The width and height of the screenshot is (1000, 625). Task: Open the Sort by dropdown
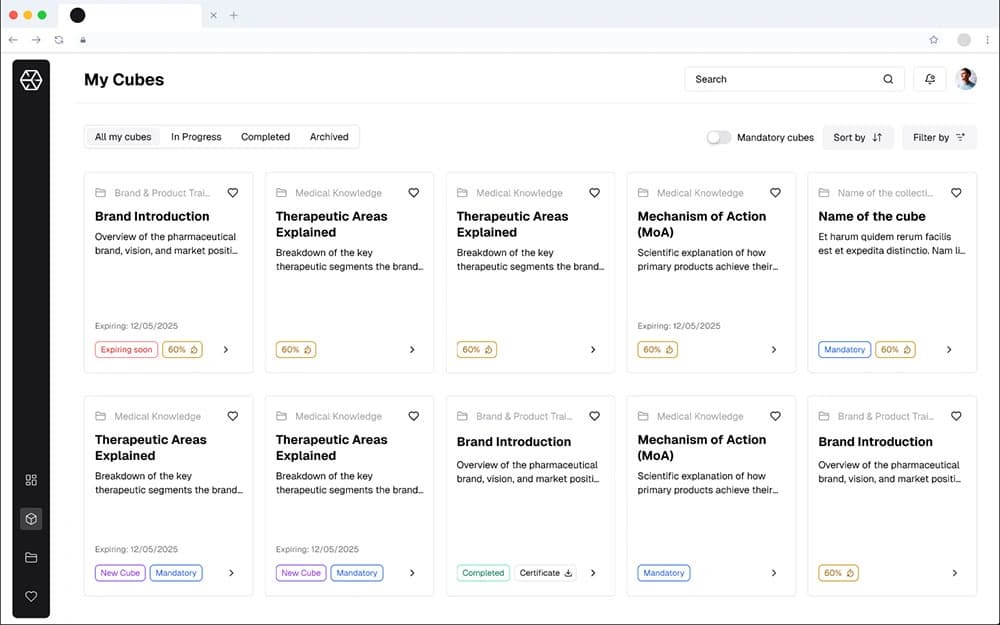[857, 137]
